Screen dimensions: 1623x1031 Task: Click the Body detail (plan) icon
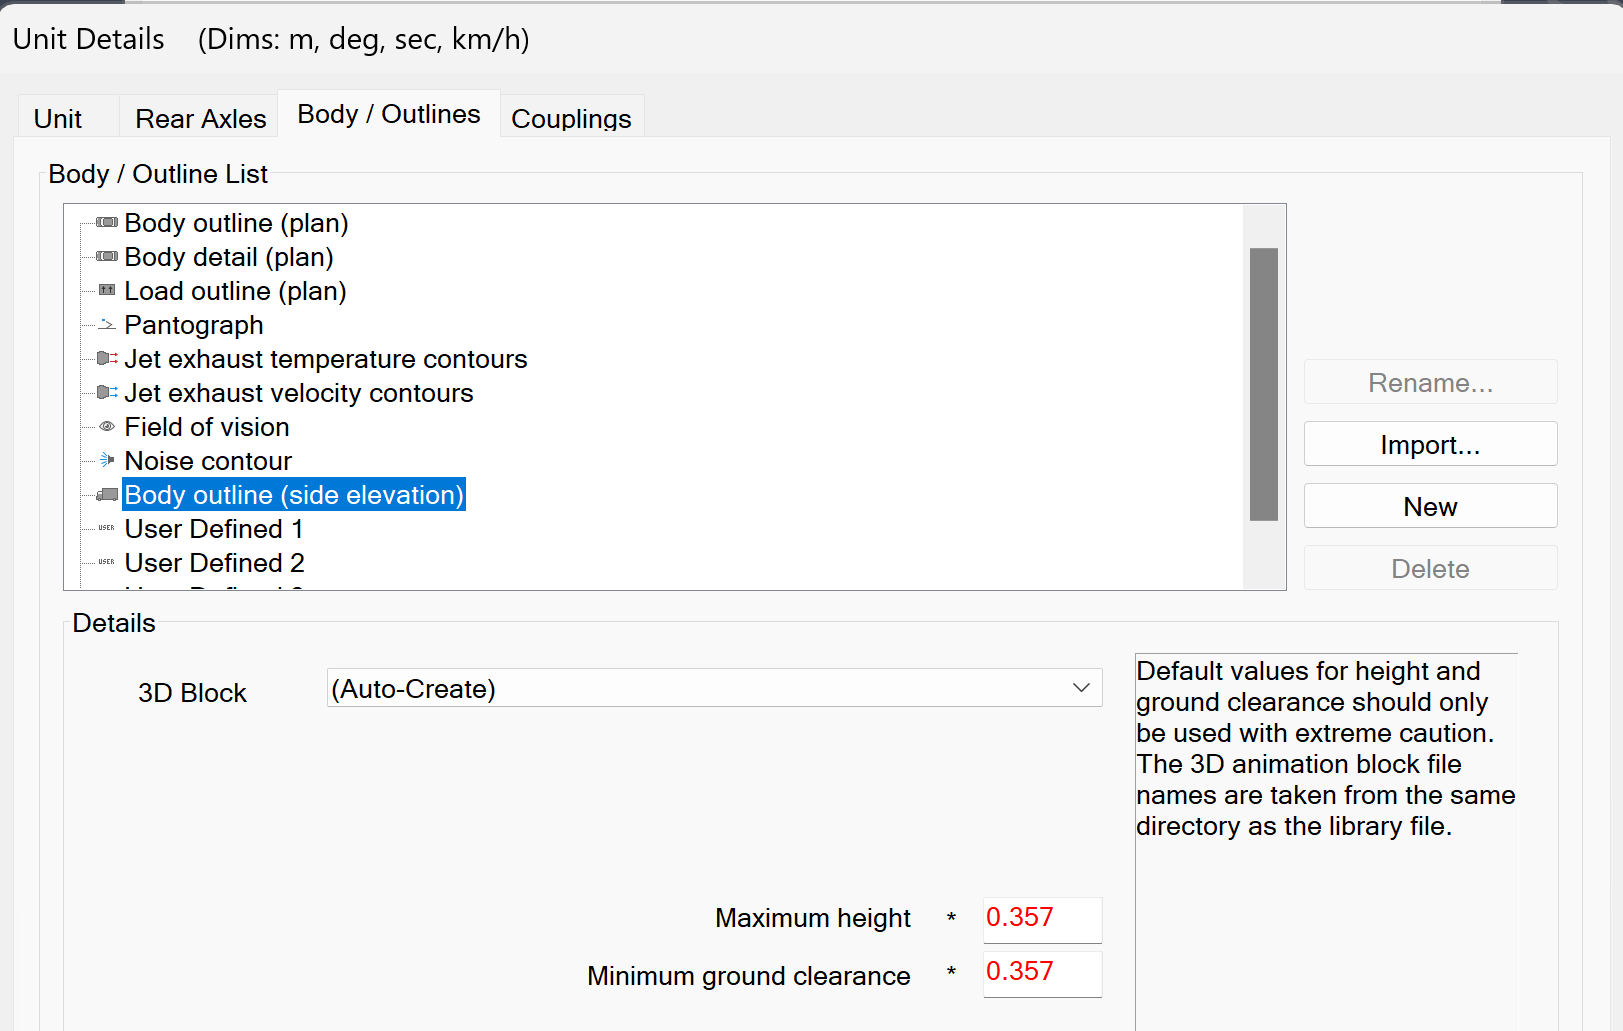(x=107, y=257)
